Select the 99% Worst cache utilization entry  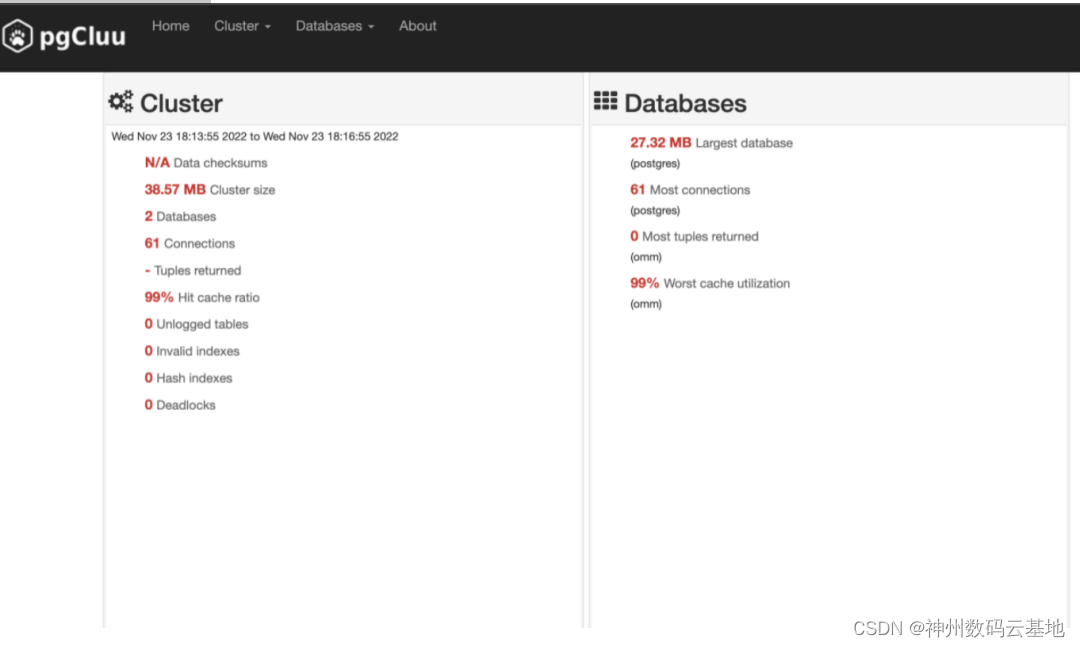point(710,283)
